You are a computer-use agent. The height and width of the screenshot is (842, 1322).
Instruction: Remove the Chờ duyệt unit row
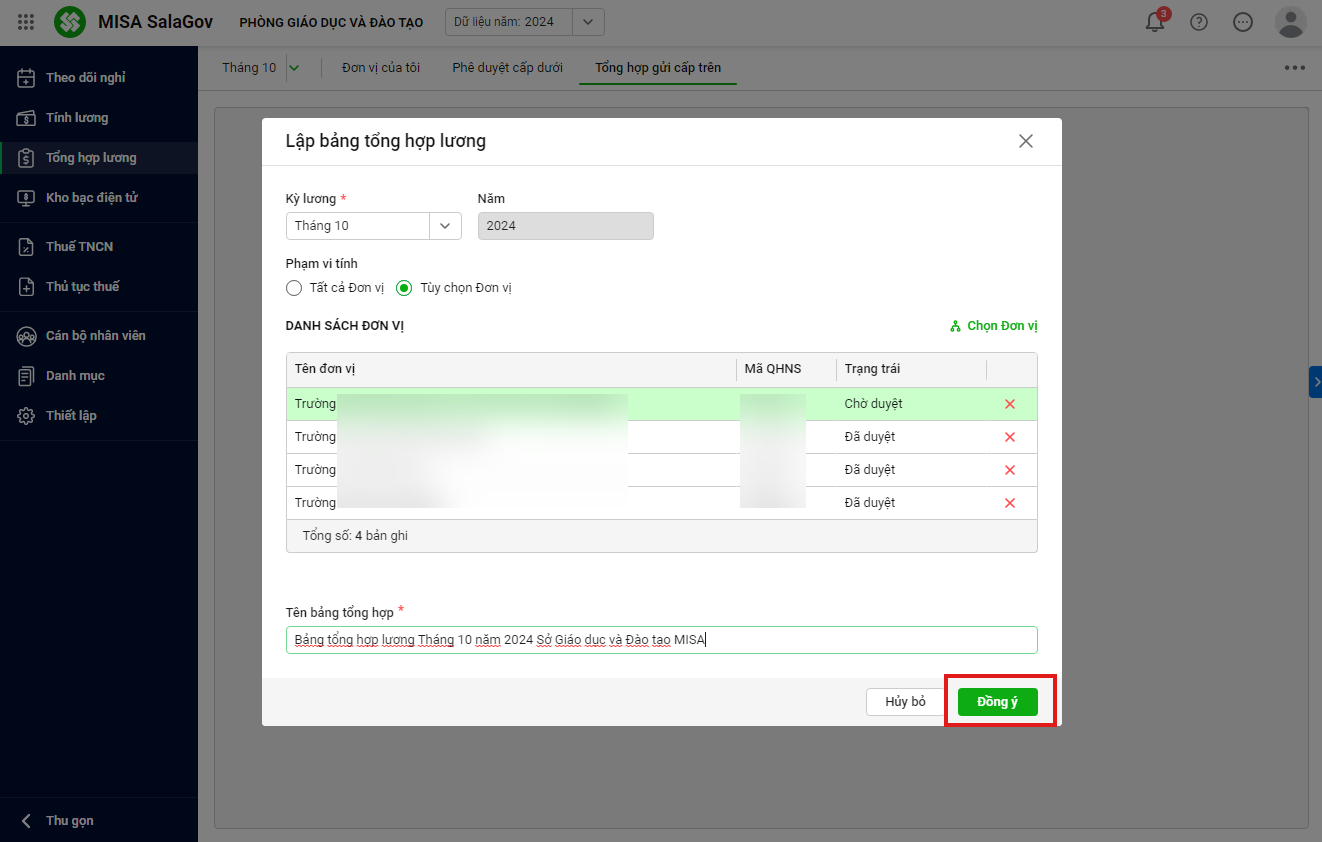tap(1010, 404)
